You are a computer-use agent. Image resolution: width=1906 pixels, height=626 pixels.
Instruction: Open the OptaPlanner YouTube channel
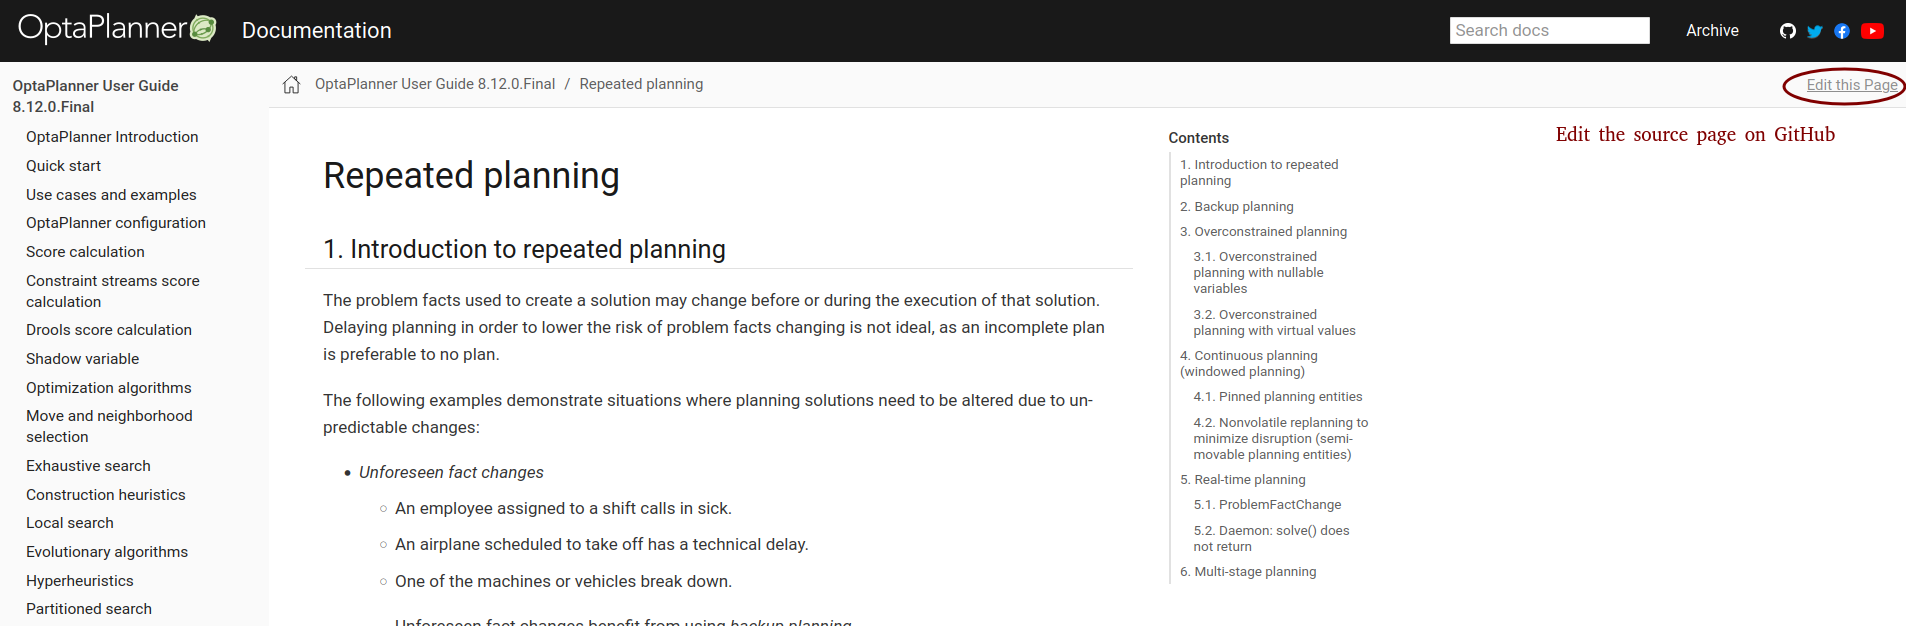click(1873, 31)
